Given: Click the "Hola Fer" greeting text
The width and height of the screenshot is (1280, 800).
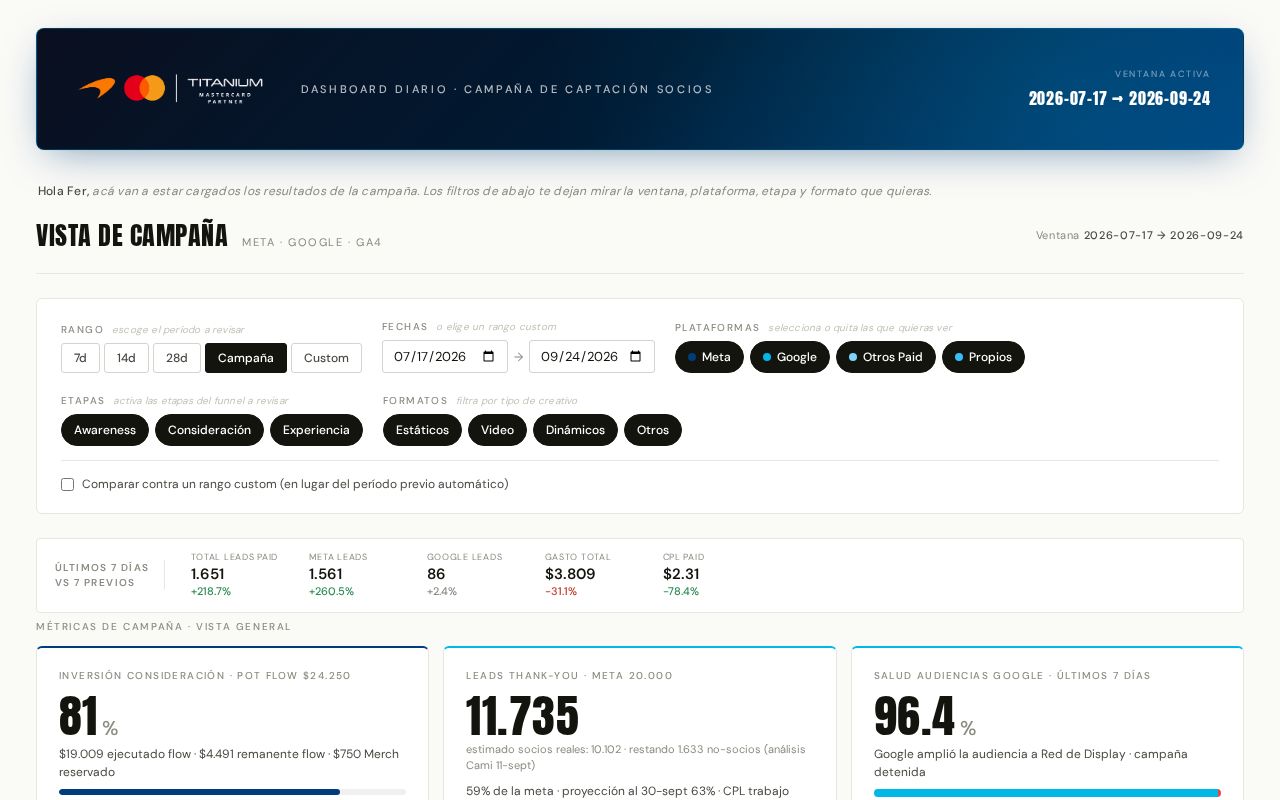Looking at the screenshot, I should [x=63, y=191].
